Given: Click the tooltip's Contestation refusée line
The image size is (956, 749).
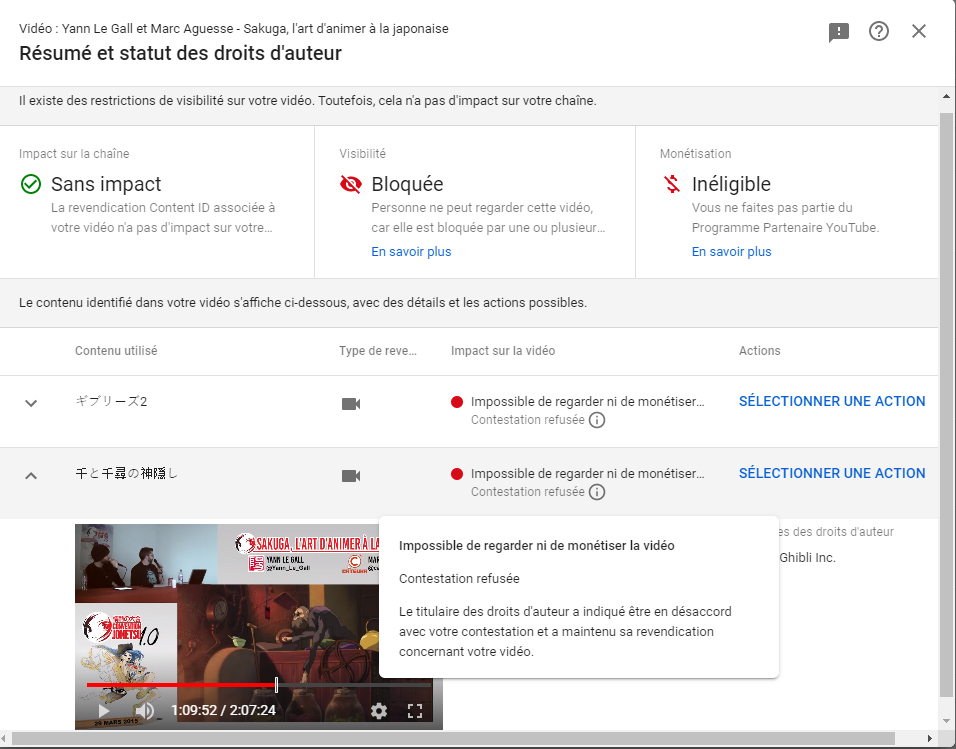Looking at the screenshot, I should (459, 579).
